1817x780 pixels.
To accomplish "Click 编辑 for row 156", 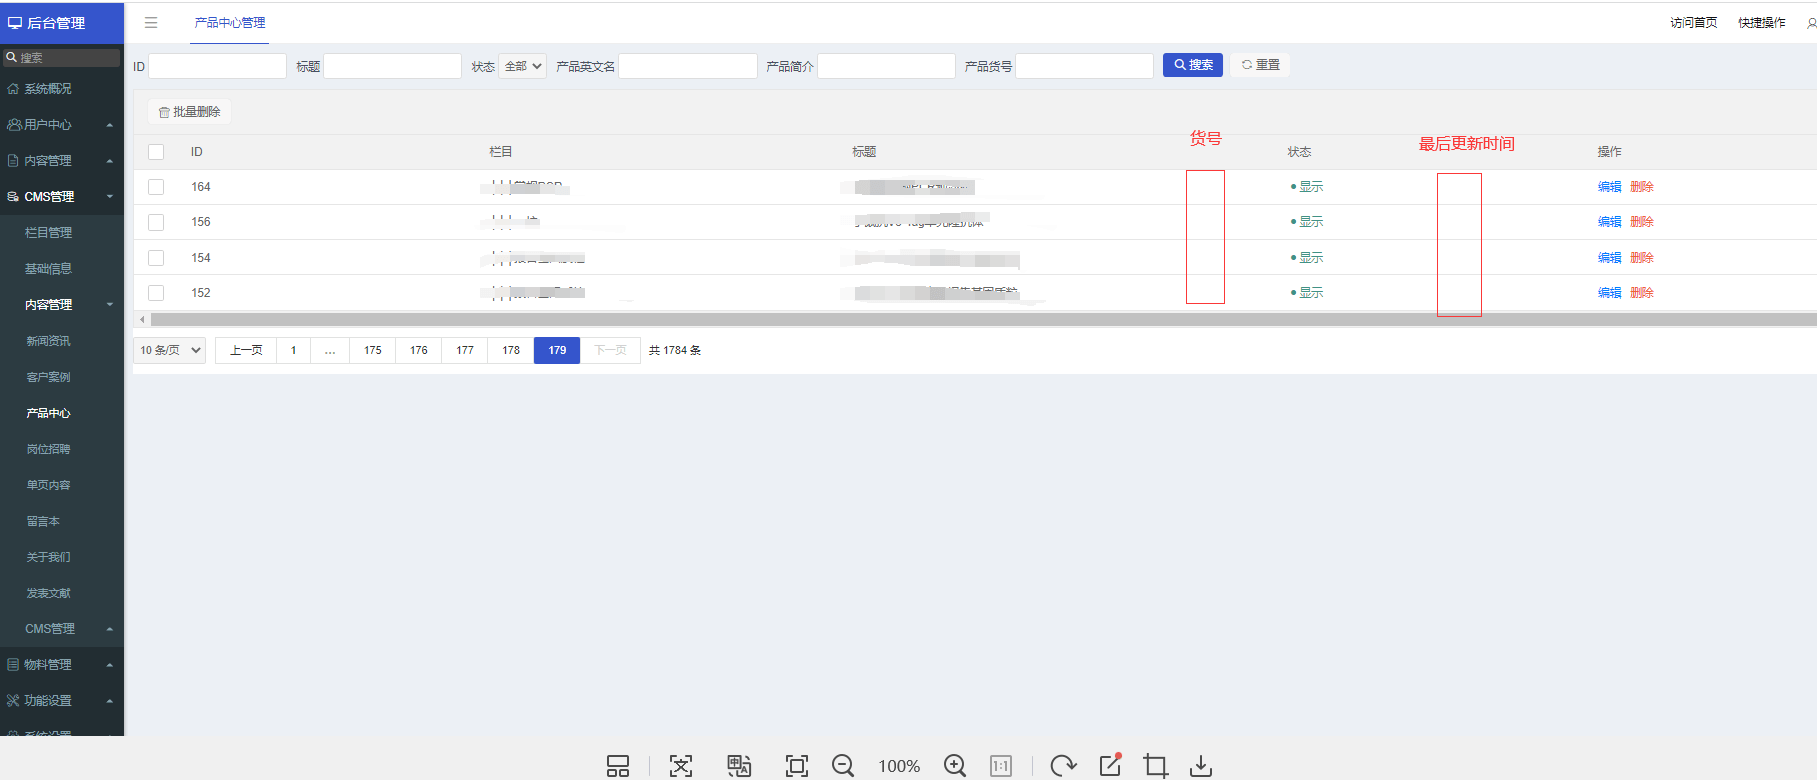I will (x=1609, y=222).
